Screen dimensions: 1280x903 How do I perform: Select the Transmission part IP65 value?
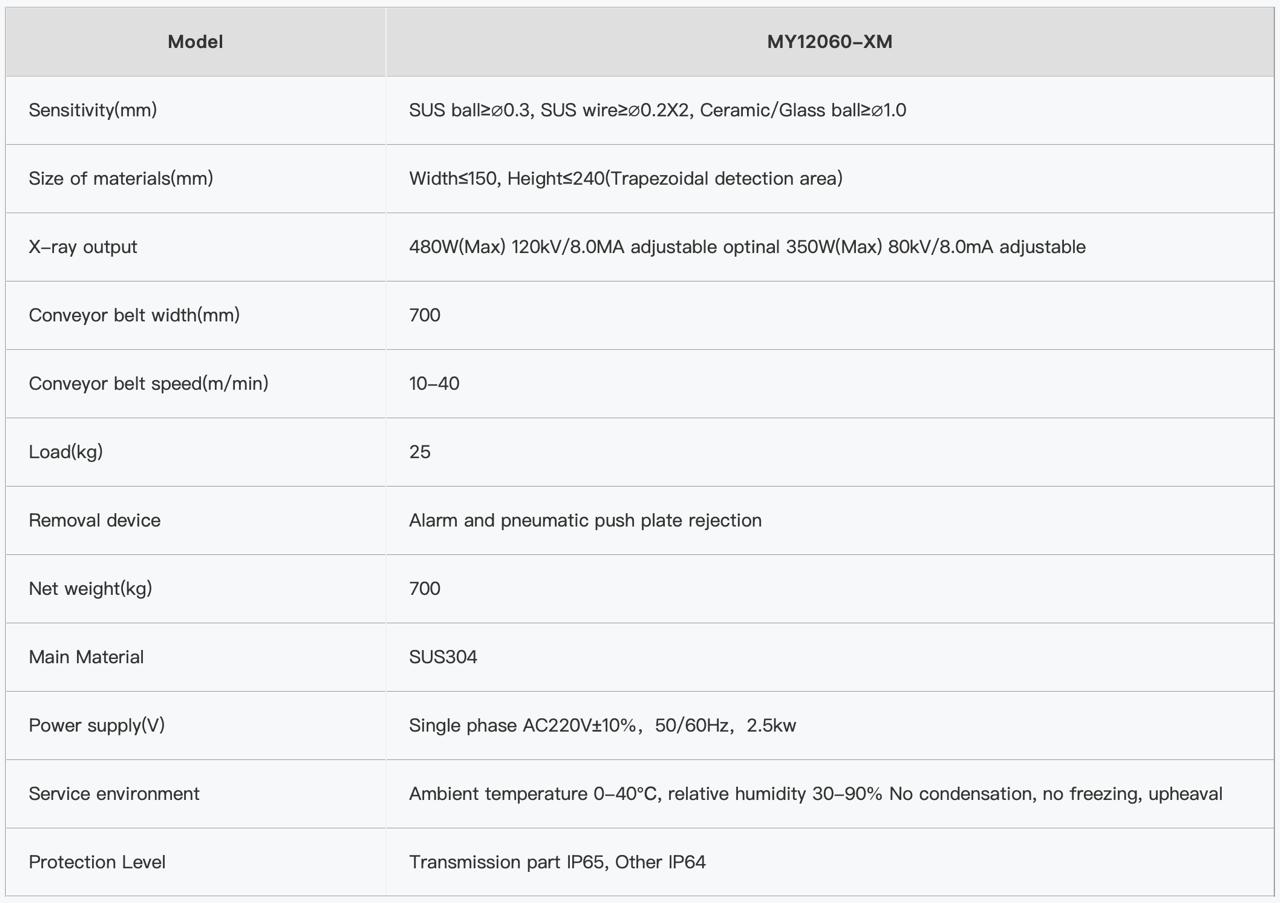pyautogui.click(x=557, y=862)
